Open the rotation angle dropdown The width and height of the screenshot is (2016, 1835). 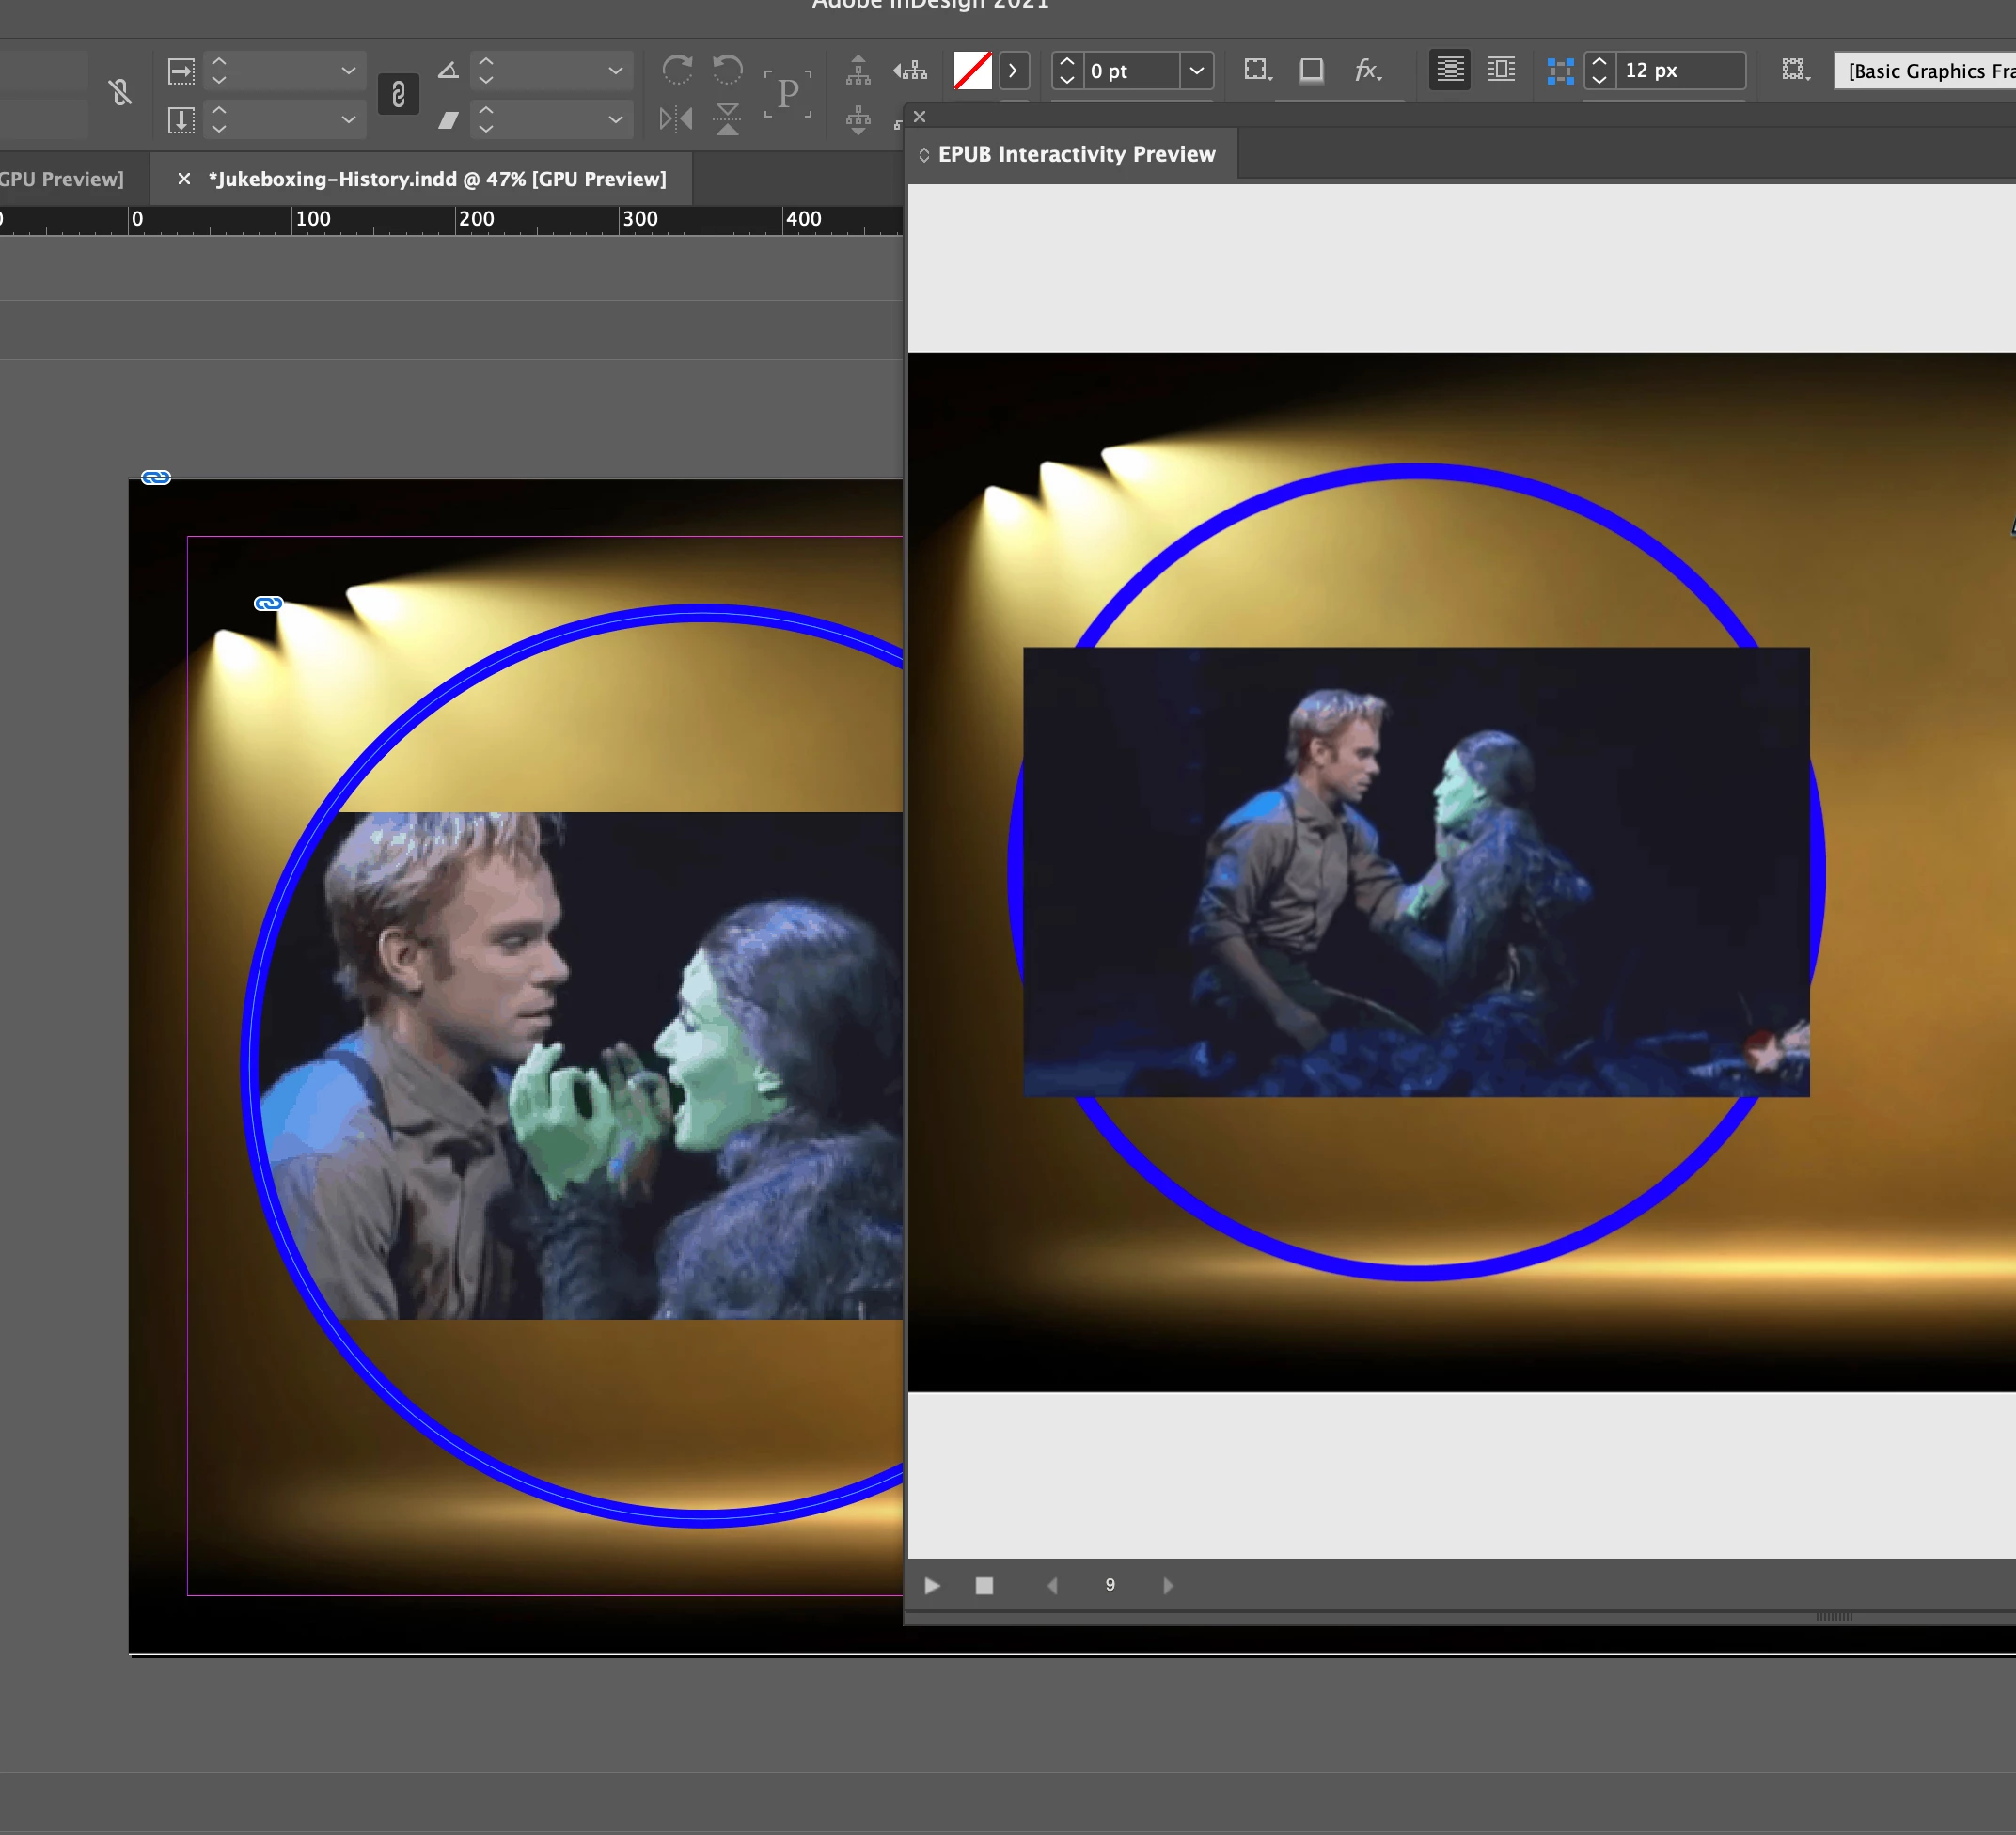point(615,70)
